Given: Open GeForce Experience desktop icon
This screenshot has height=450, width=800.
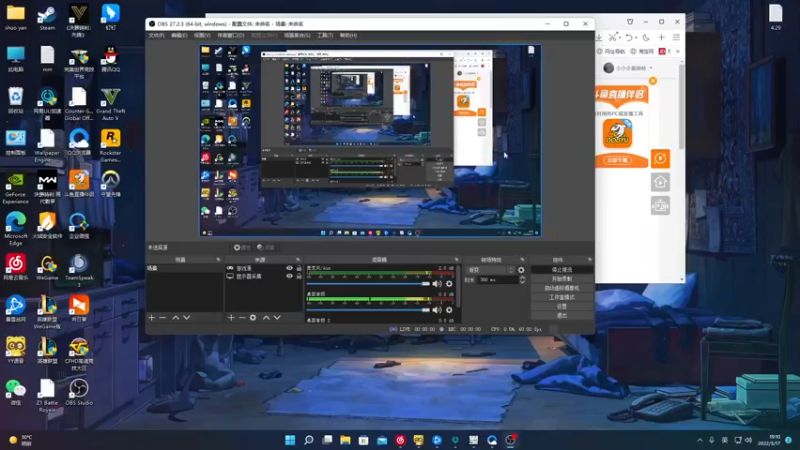Looking at the screenshot, I should [15, 188].
